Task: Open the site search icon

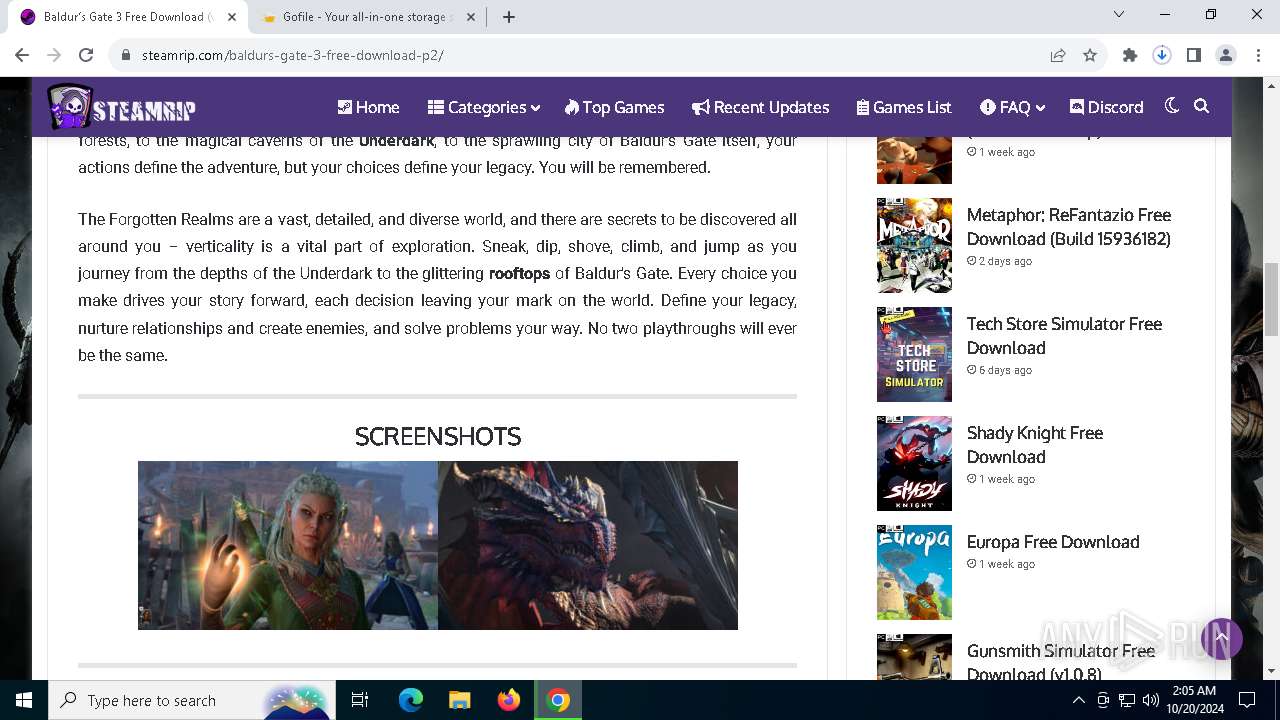Action: coord(1202,106)
